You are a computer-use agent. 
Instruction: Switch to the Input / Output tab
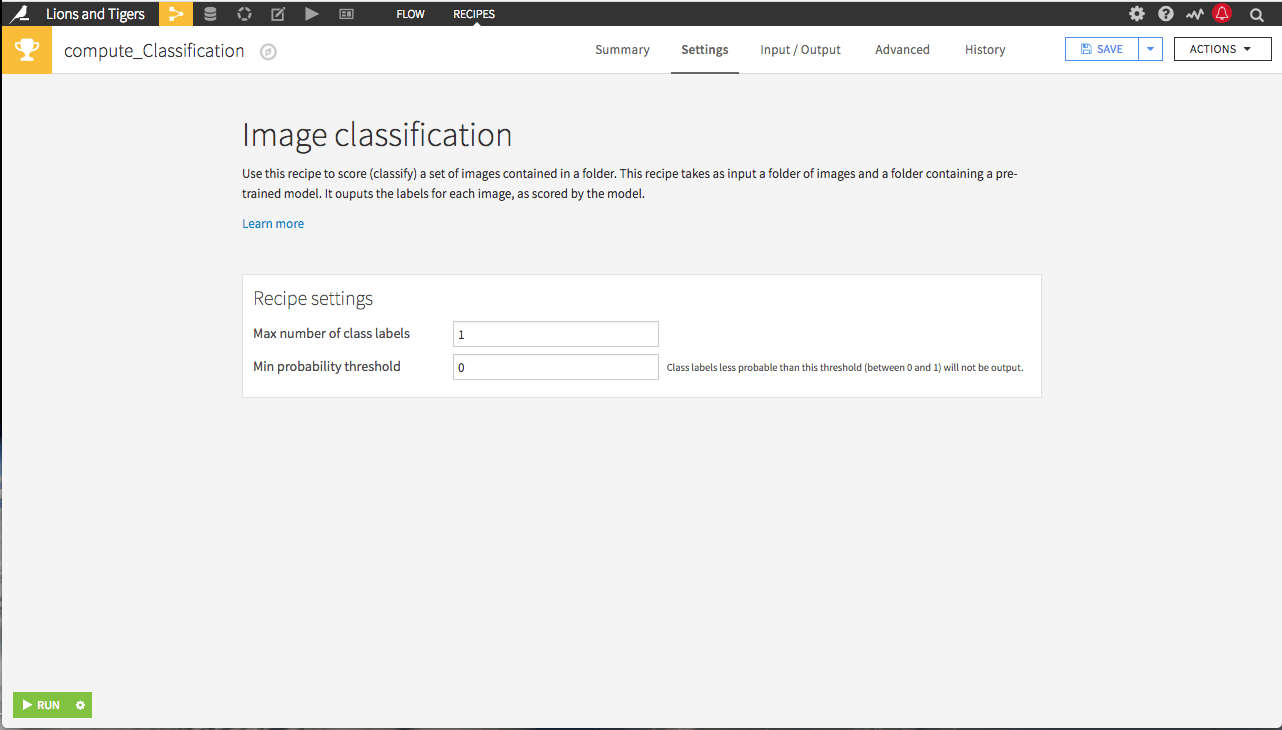tap(800, 50)
